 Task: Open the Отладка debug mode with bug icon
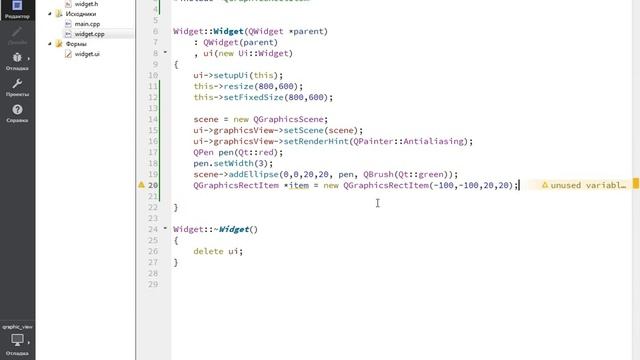[17, 61]
